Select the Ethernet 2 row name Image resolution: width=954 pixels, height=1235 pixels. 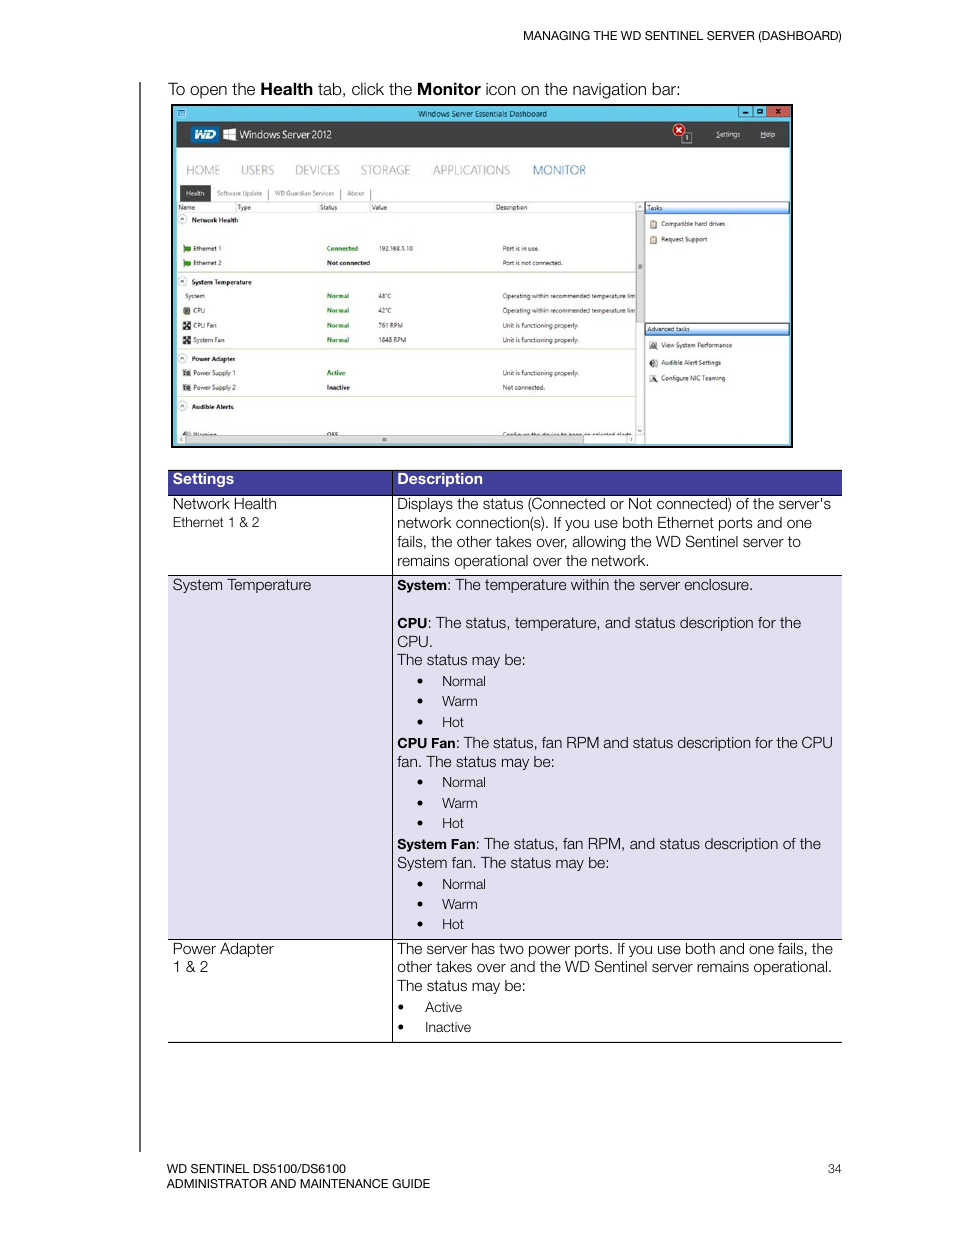pyautogui.click(x=207, y=263)
